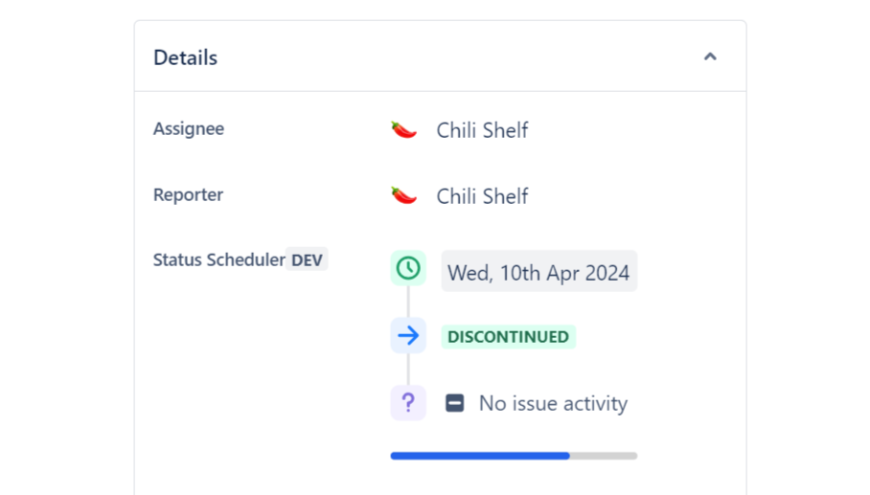The width and height of the screenshot is (870, 495).
Task: Click the Reporter chili pepper avatar
Action: 404,196
